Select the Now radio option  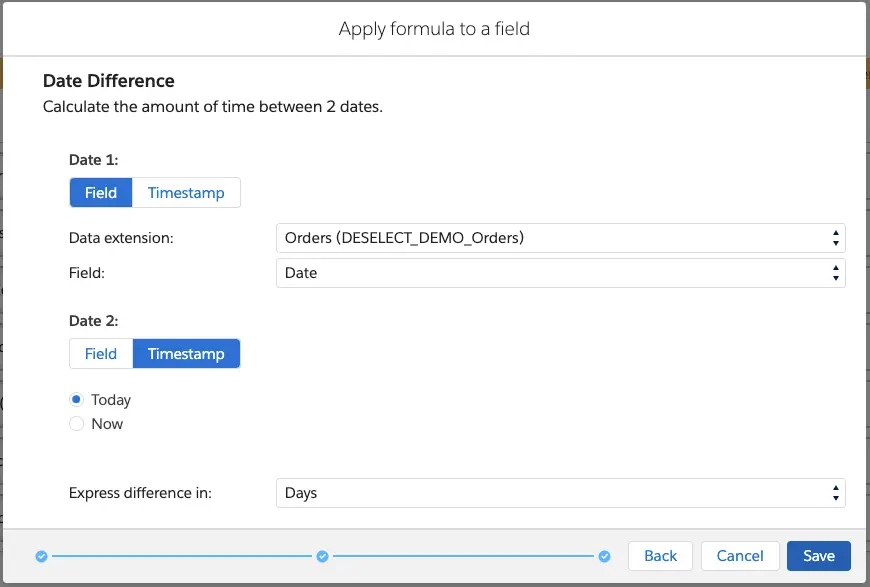77,424
